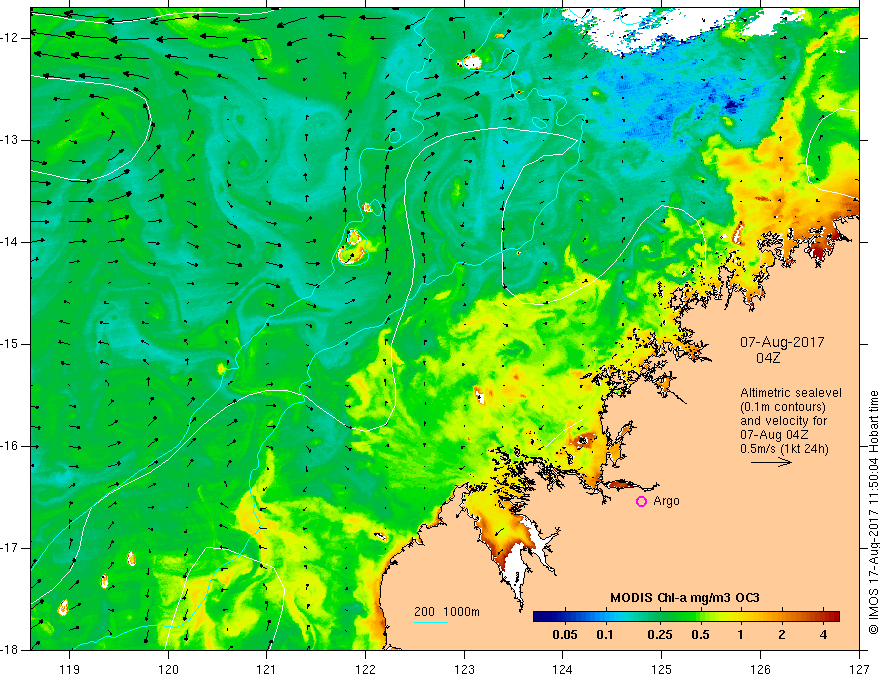This screenshot has width=880, height=680.
Task: Click the '127' longitude axis label
Action: pyautogui.click(x=859, y=669)
